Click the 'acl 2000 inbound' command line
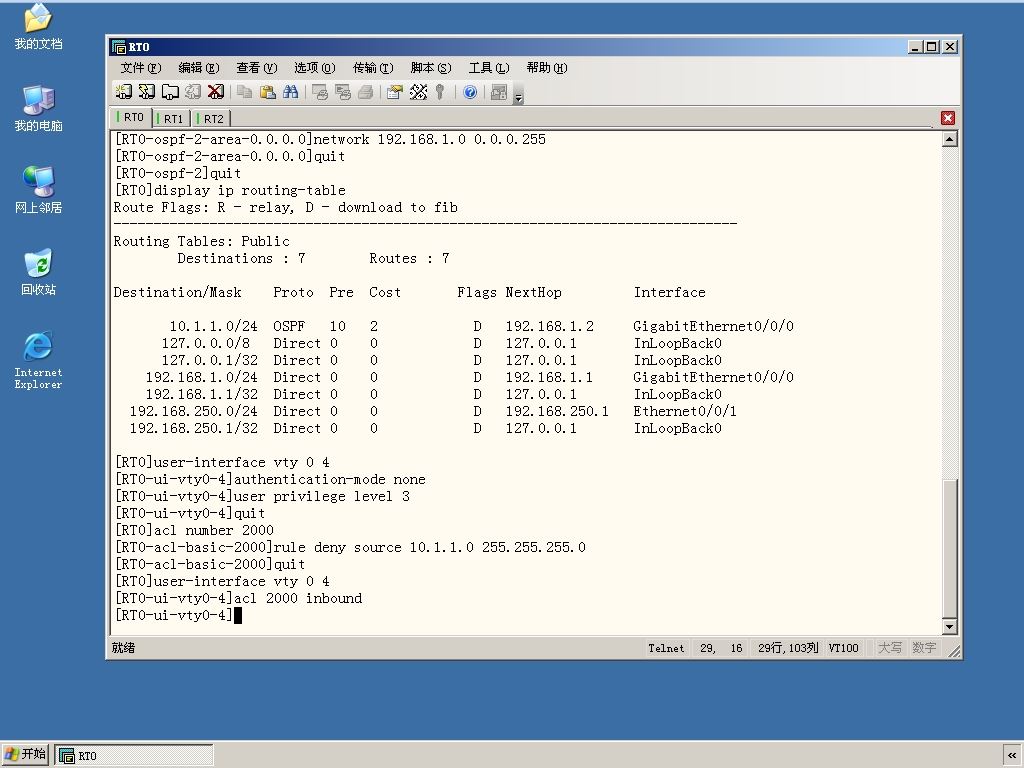The height and width of the screenshot is (768, 1024). [238, 598]
